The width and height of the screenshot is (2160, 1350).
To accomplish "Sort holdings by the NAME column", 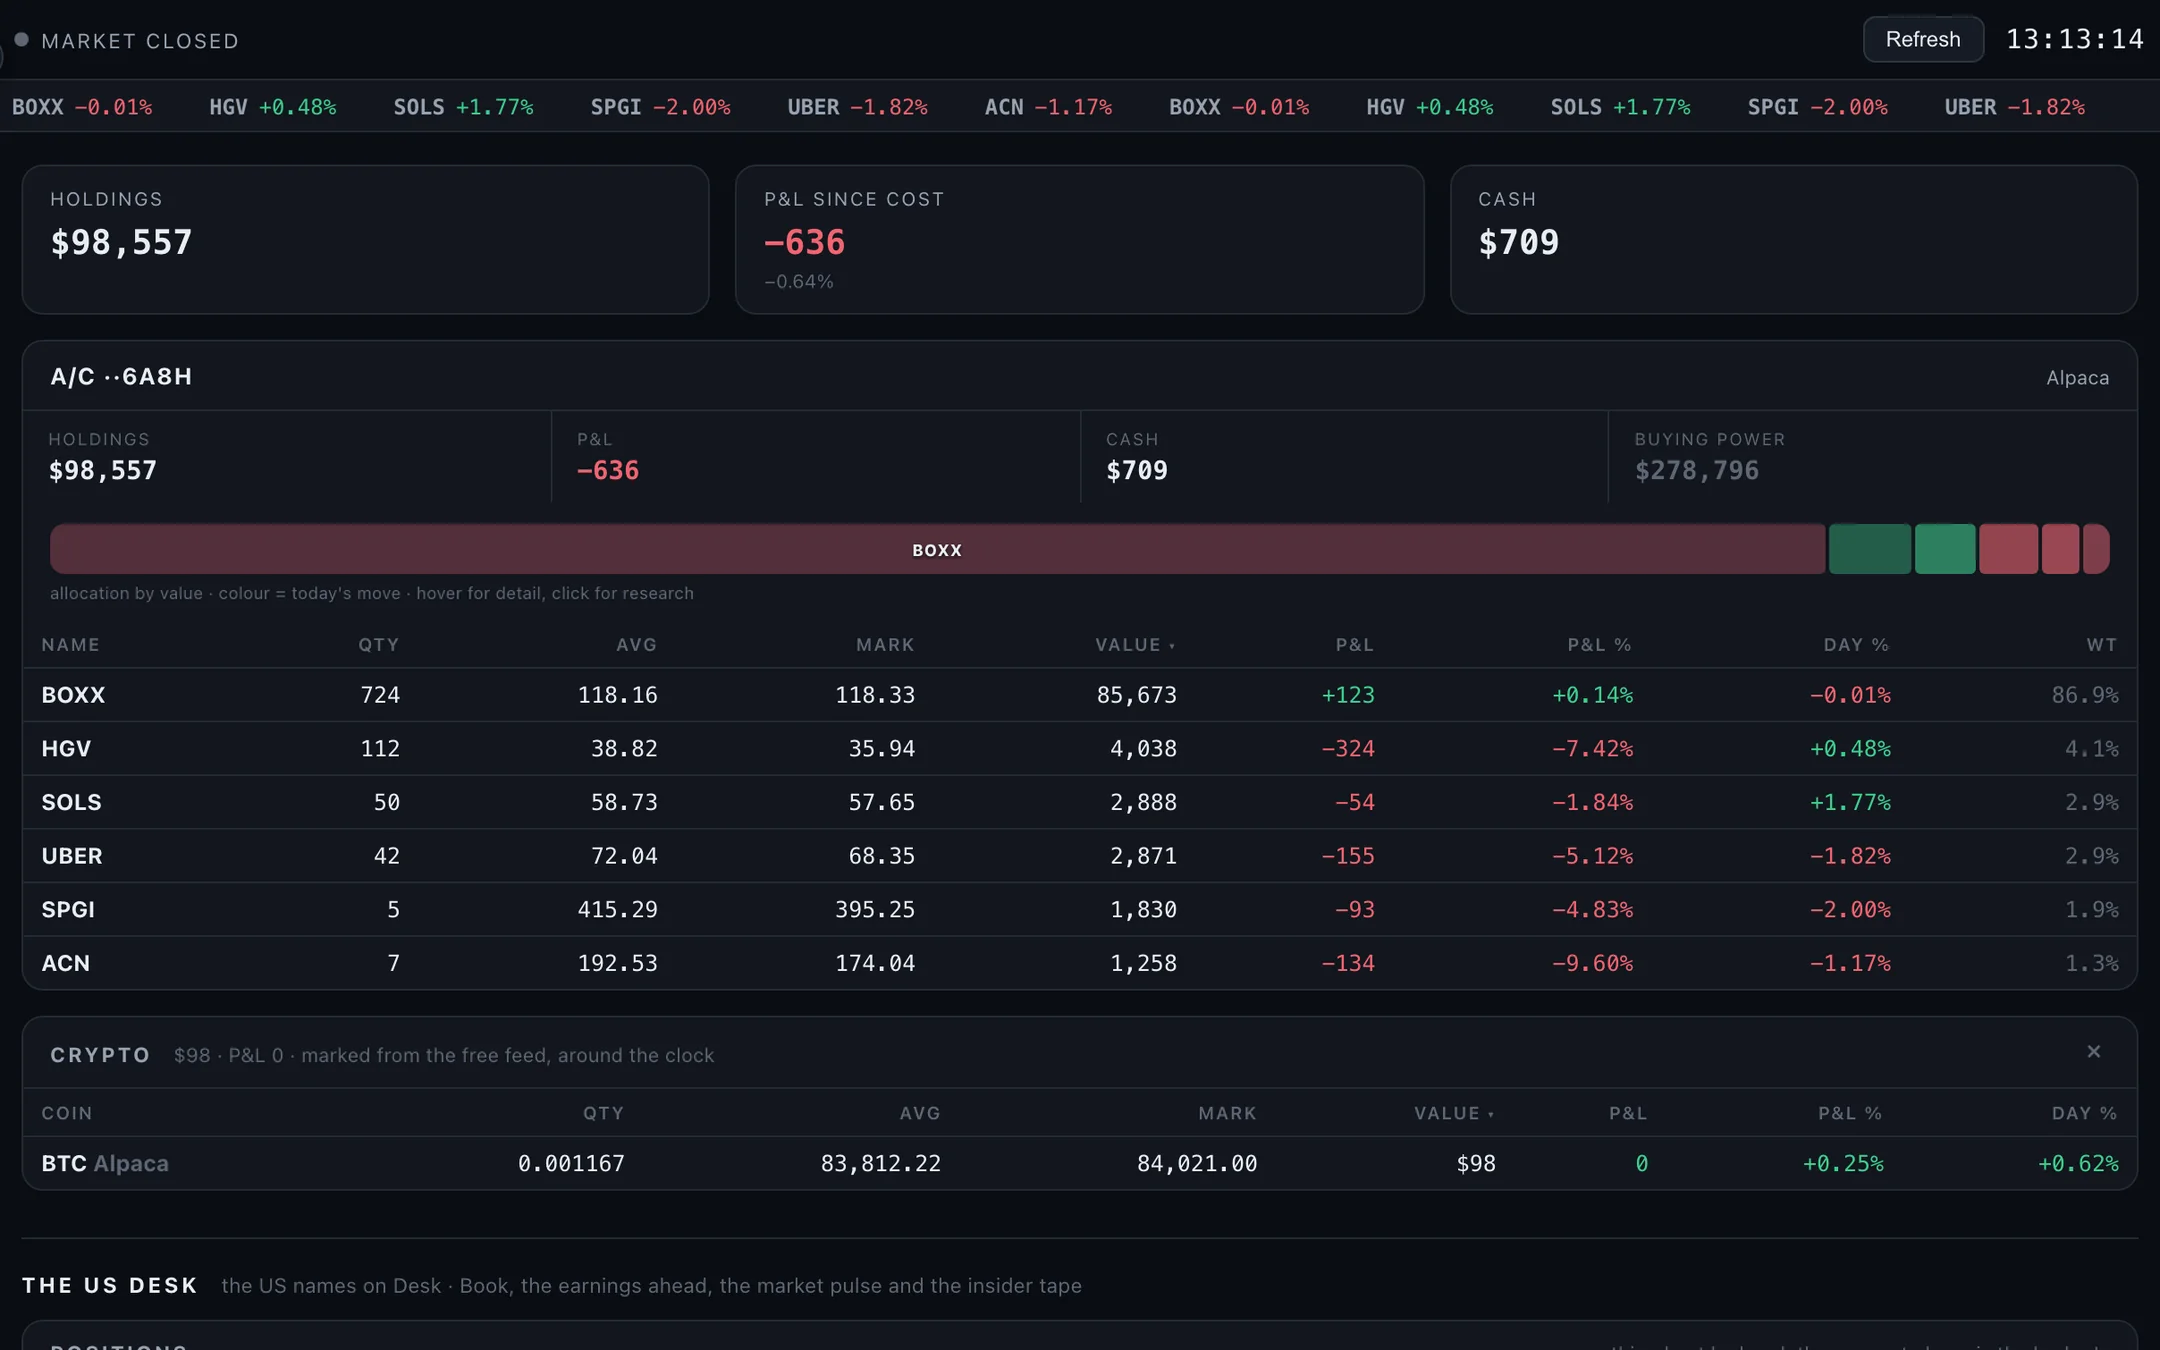I will pyautogui.click(x=70, y=645).
